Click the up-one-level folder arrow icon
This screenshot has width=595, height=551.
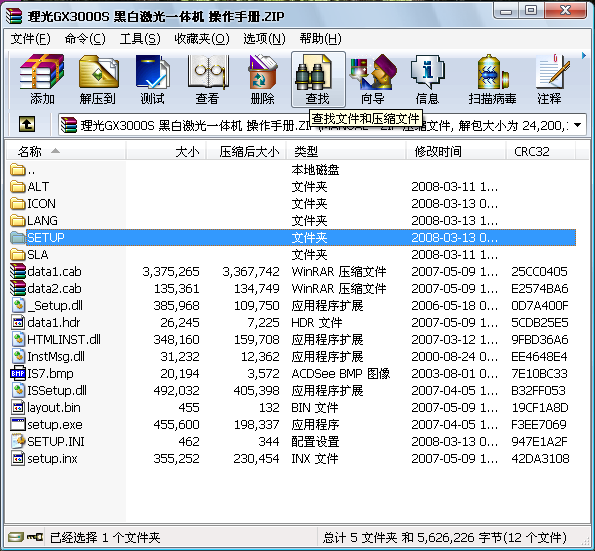[27, 124]
